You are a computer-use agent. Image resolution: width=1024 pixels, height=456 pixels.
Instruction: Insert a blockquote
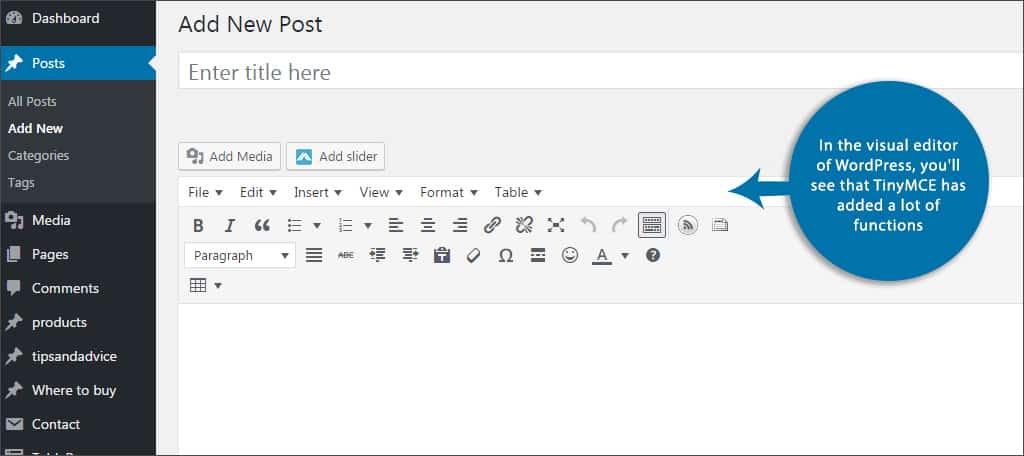click(x=262, y=226)
